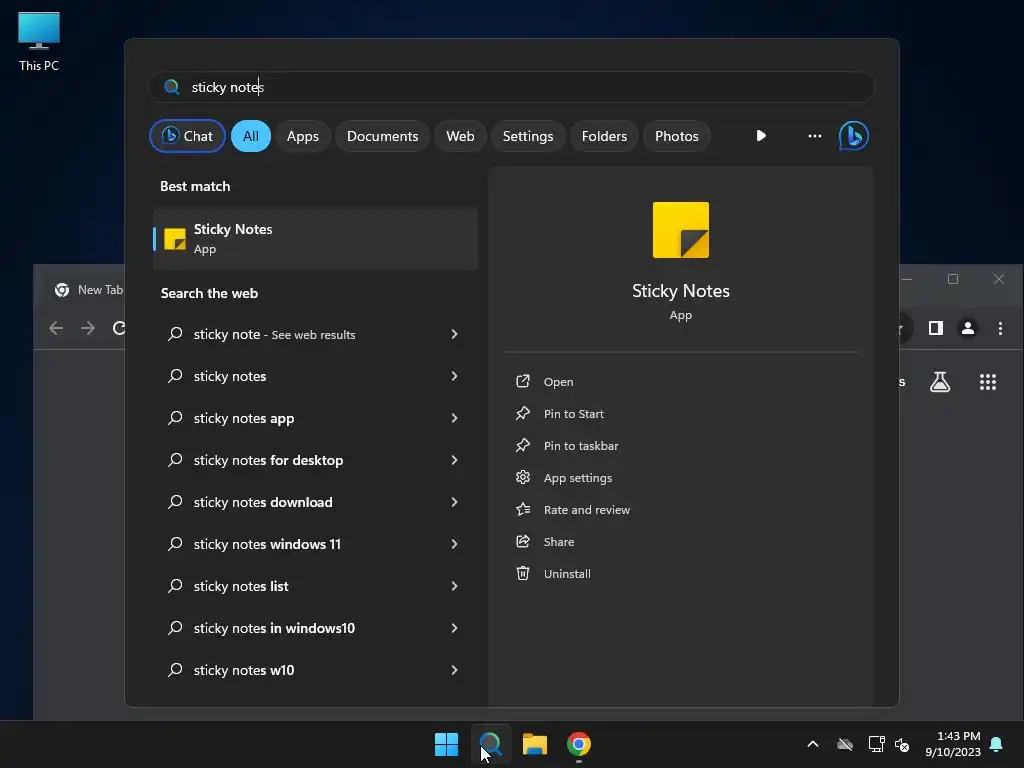Expand chevron for 'sticky notes w10'

click(455, 670)
